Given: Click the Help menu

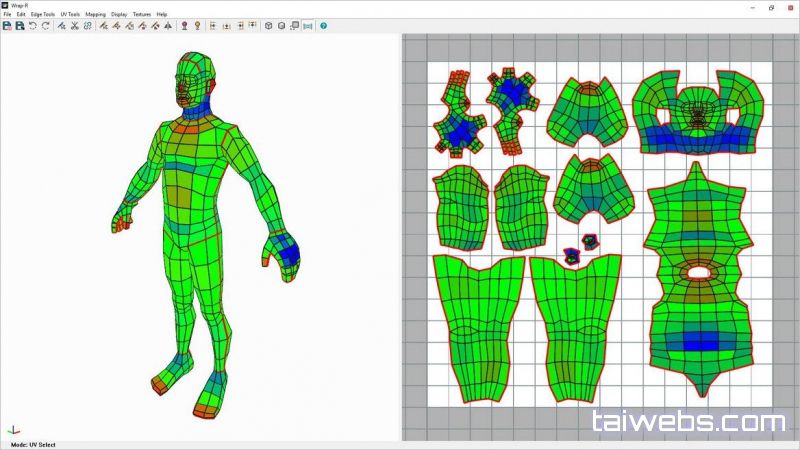Looking at the screenshot, I should coord(162,14).
